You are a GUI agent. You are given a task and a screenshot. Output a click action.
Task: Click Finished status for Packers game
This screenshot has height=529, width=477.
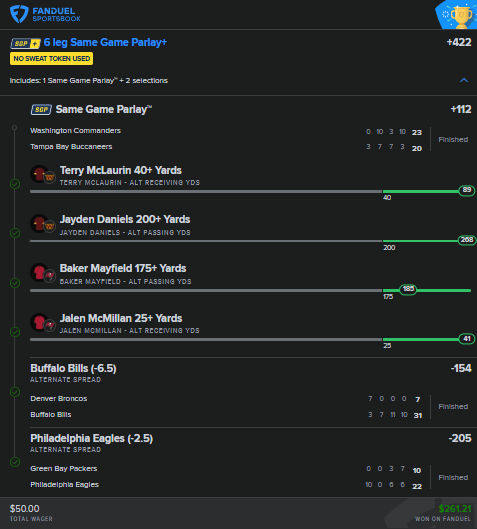(453, 477)
